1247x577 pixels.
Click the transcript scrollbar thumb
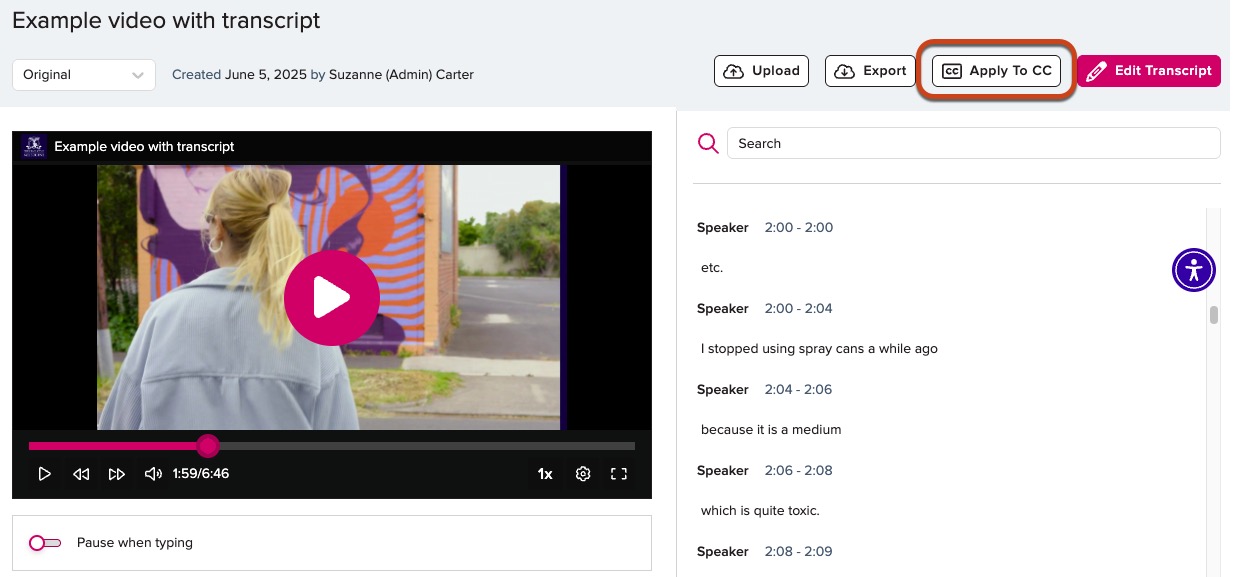[x=1214, y=316]
